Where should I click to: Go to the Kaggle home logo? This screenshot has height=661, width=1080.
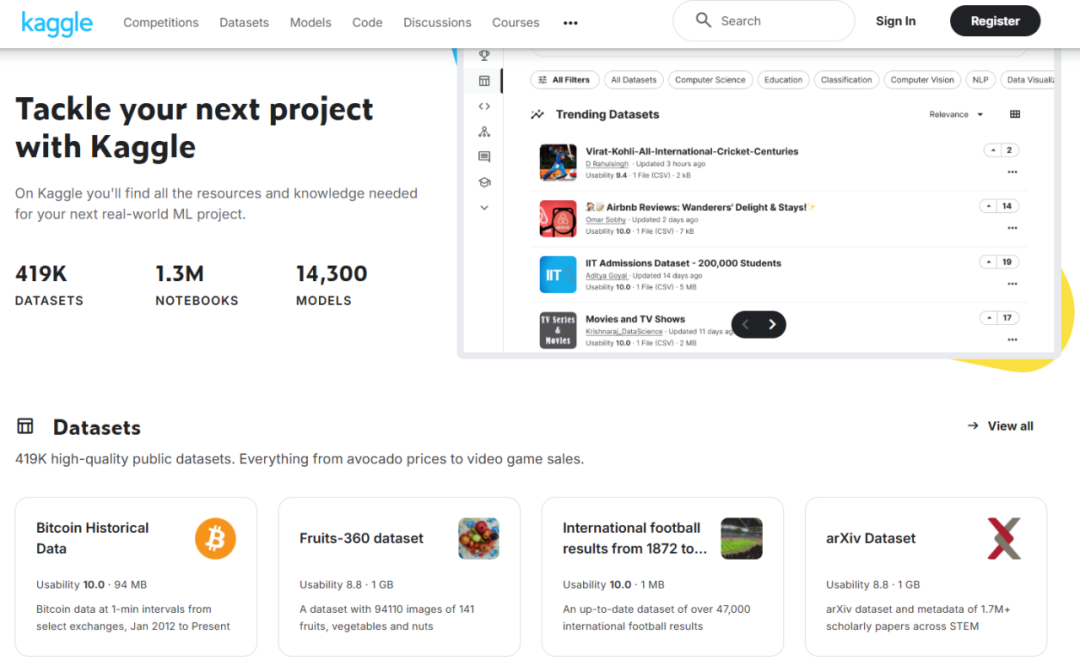(57, 22)
